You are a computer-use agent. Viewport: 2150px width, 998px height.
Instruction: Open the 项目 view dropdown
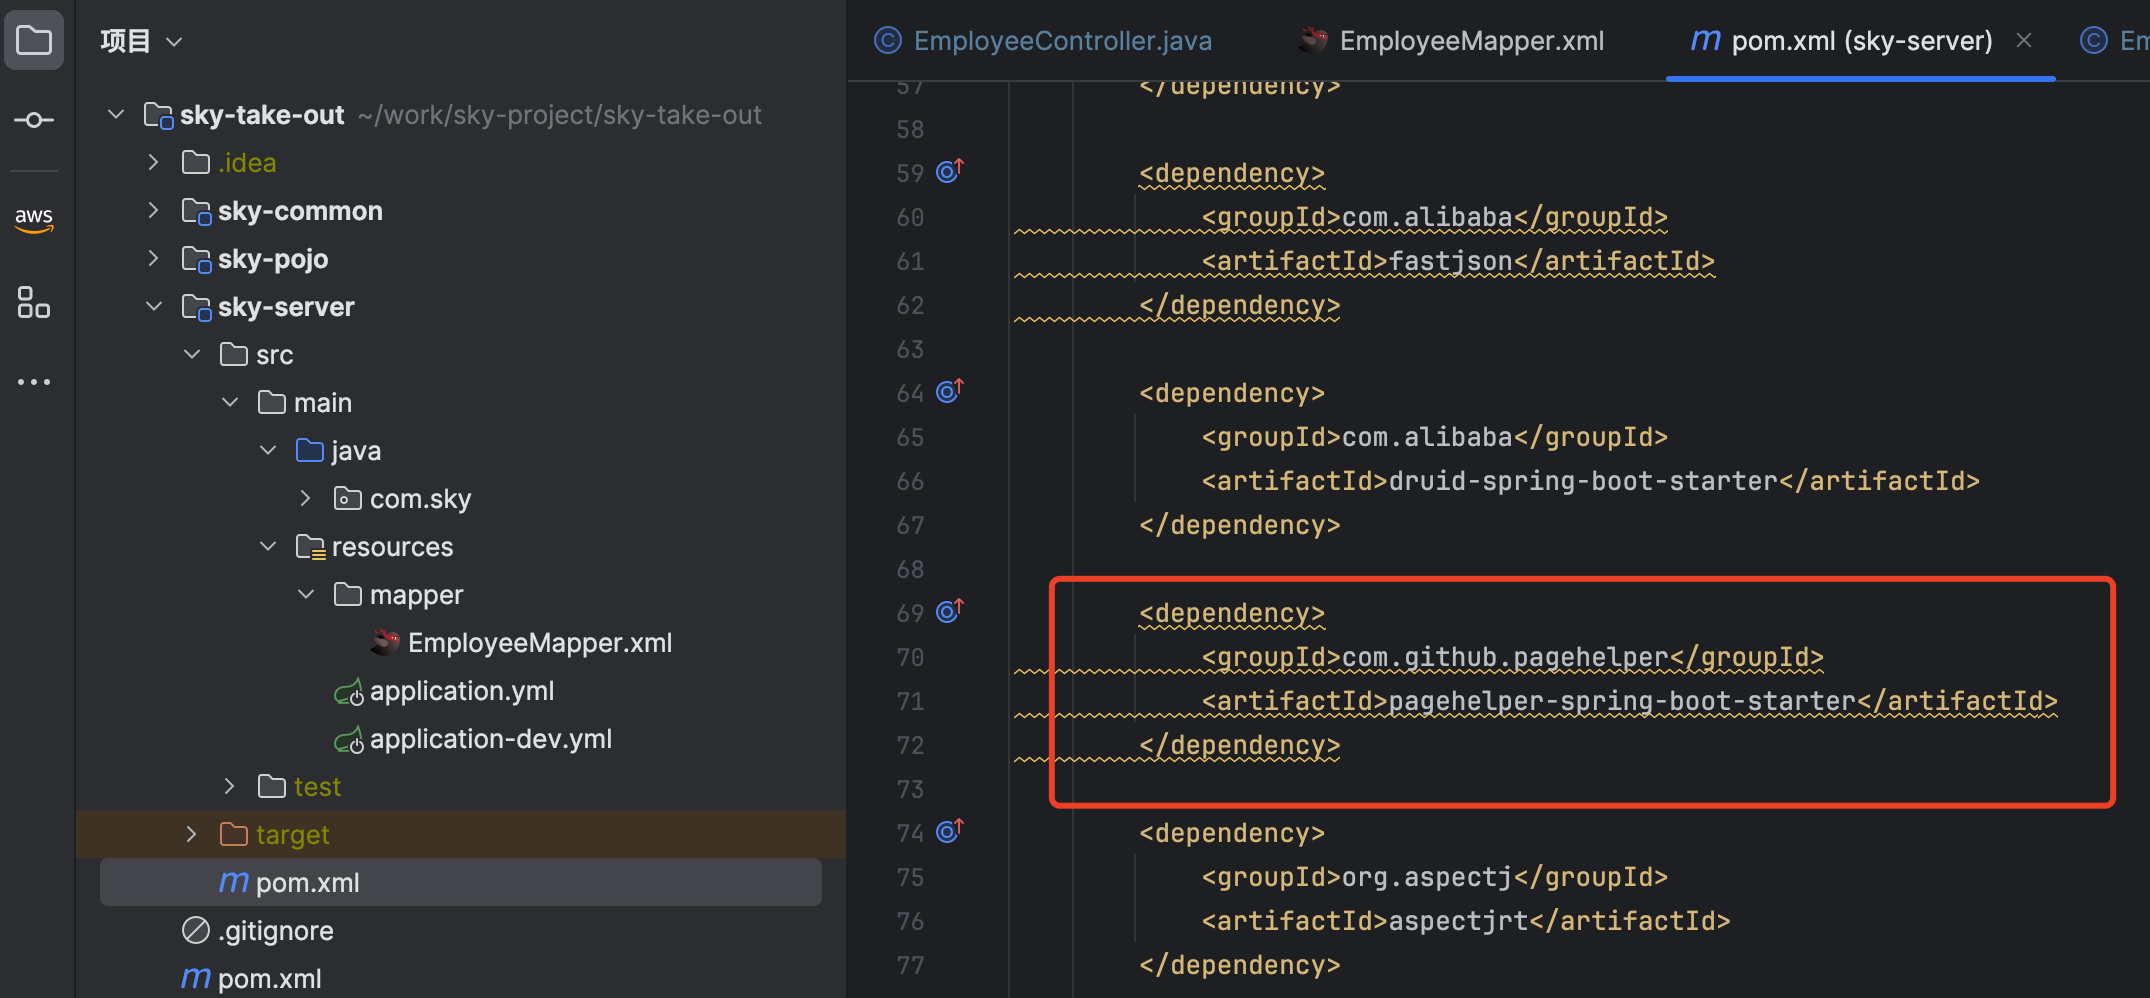[x=142, y=41]
